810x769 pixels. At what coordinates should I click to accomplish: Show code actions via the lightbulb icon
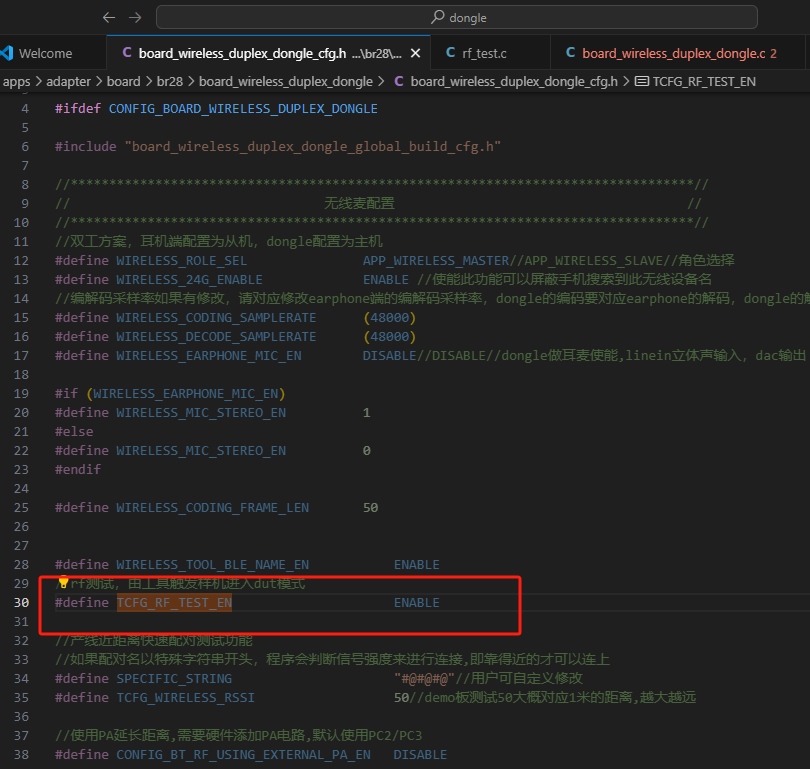point(63,583)
